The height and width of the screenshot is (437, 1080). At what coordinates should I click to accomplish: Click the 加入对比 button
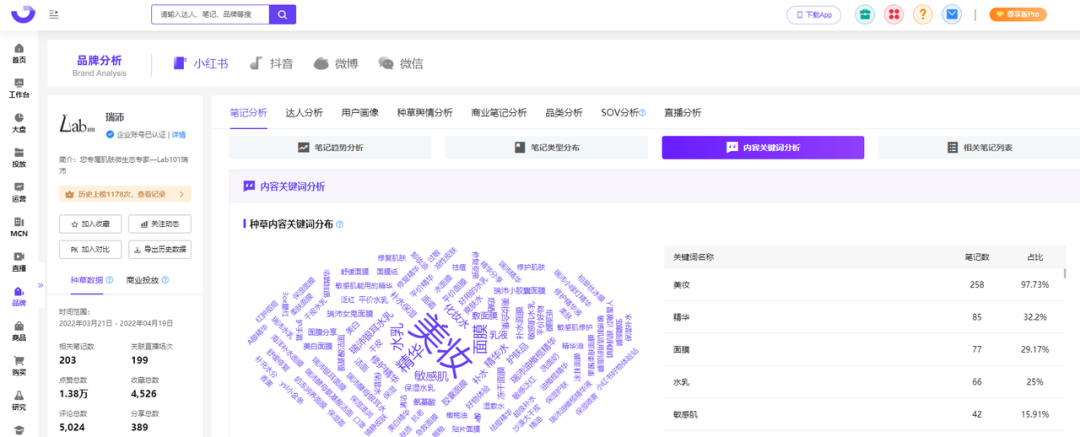91,250
